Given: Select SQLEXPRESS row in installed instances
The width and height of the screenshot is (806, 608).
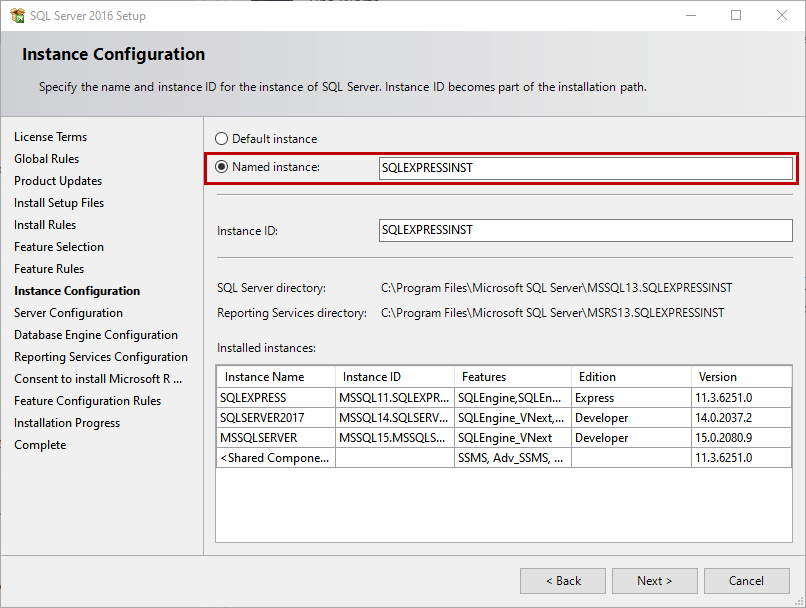Looking at the screenshot, I should 276,398.
